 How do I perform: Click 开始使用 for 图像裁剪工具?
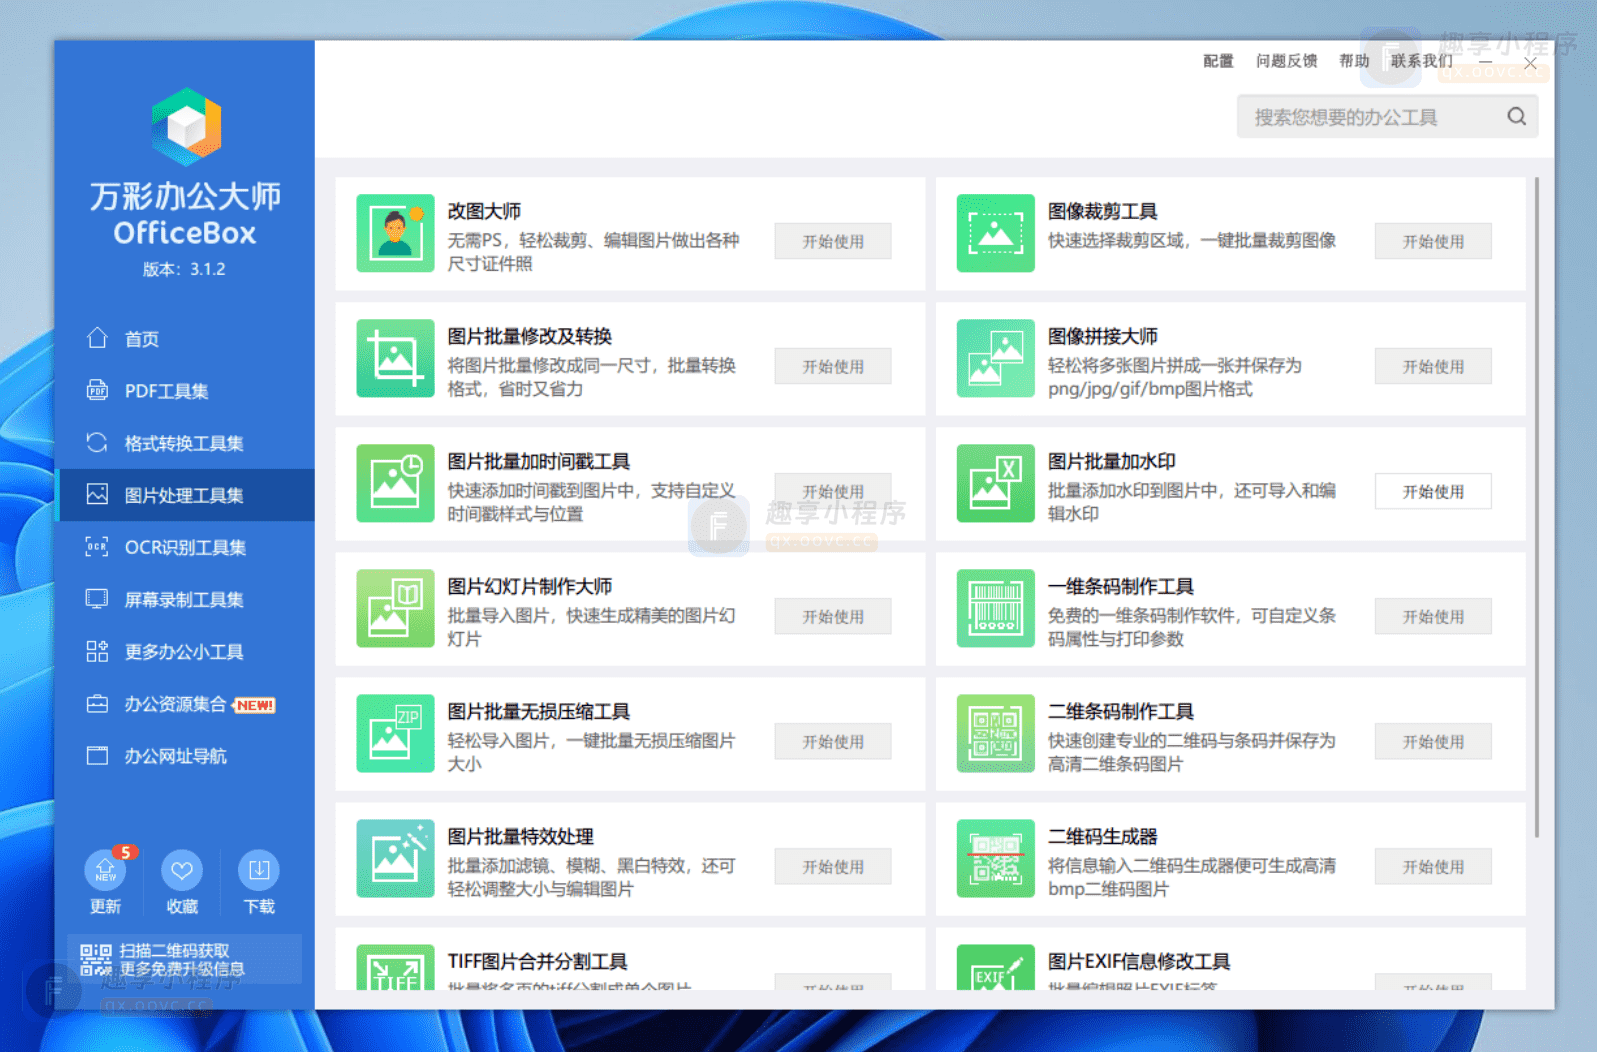pyautogui.click(x=1433, y=241)
